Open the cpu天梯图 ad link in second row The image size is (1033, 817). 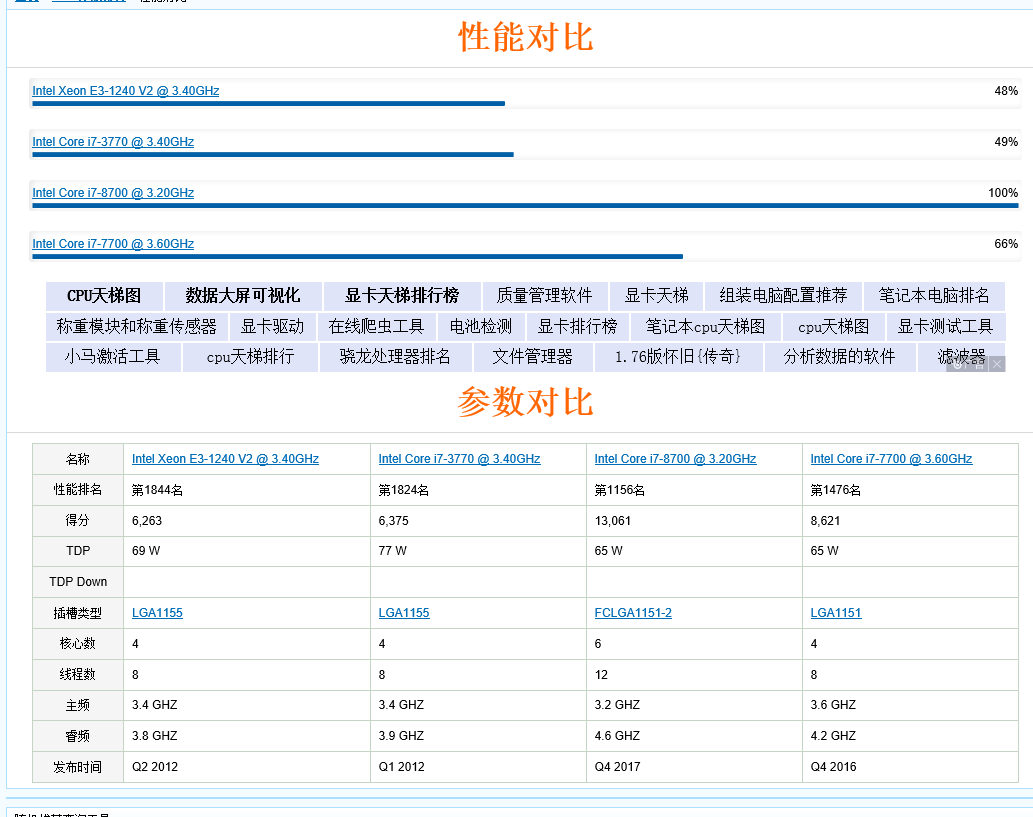(833, 327)
